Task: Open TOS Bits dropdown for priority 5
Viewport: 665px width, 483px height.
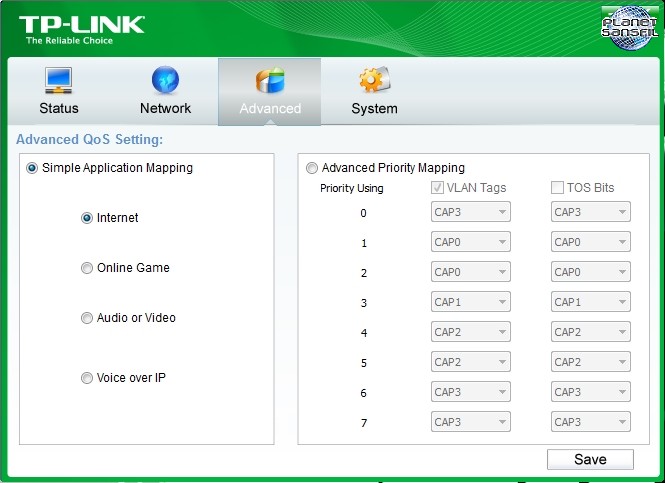Action: click(591, 362)
